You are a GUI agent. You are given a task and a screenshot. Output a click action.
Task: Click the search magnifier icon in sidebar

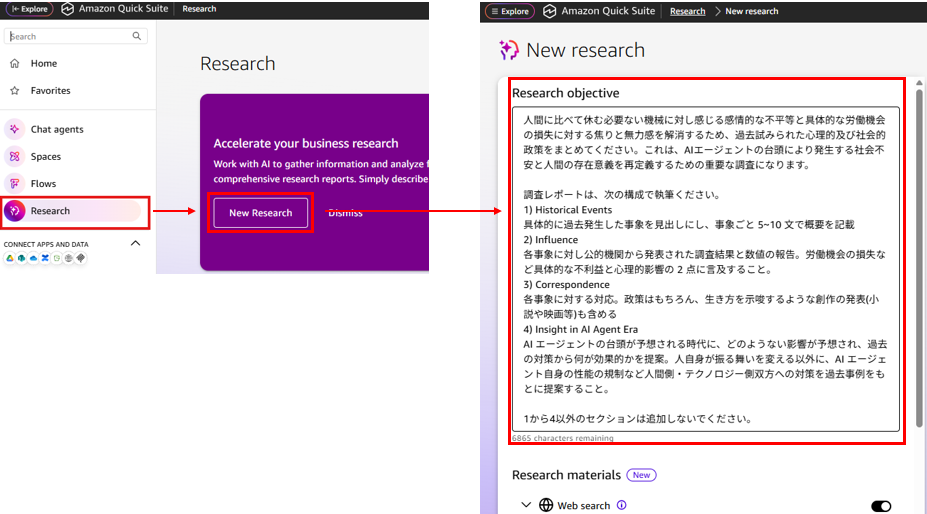click(x=137, y=36)
